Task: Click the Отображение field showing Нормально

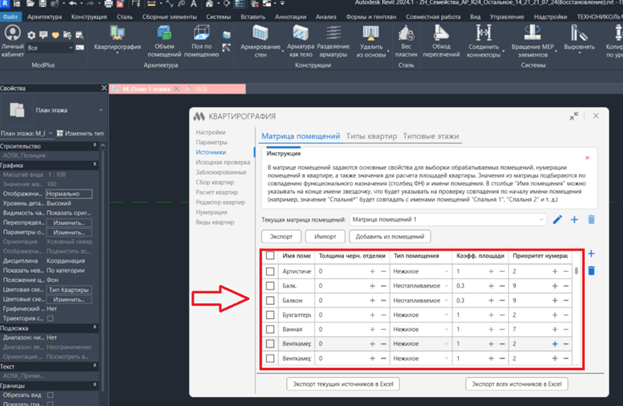Action: tap(69, 194)
